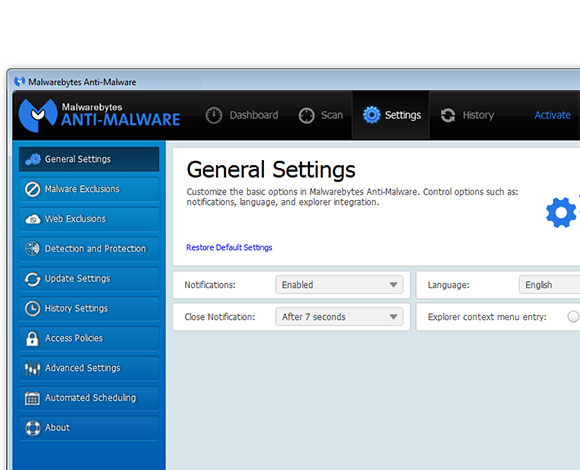Open the Settings tab

click(x=391, y=115)
